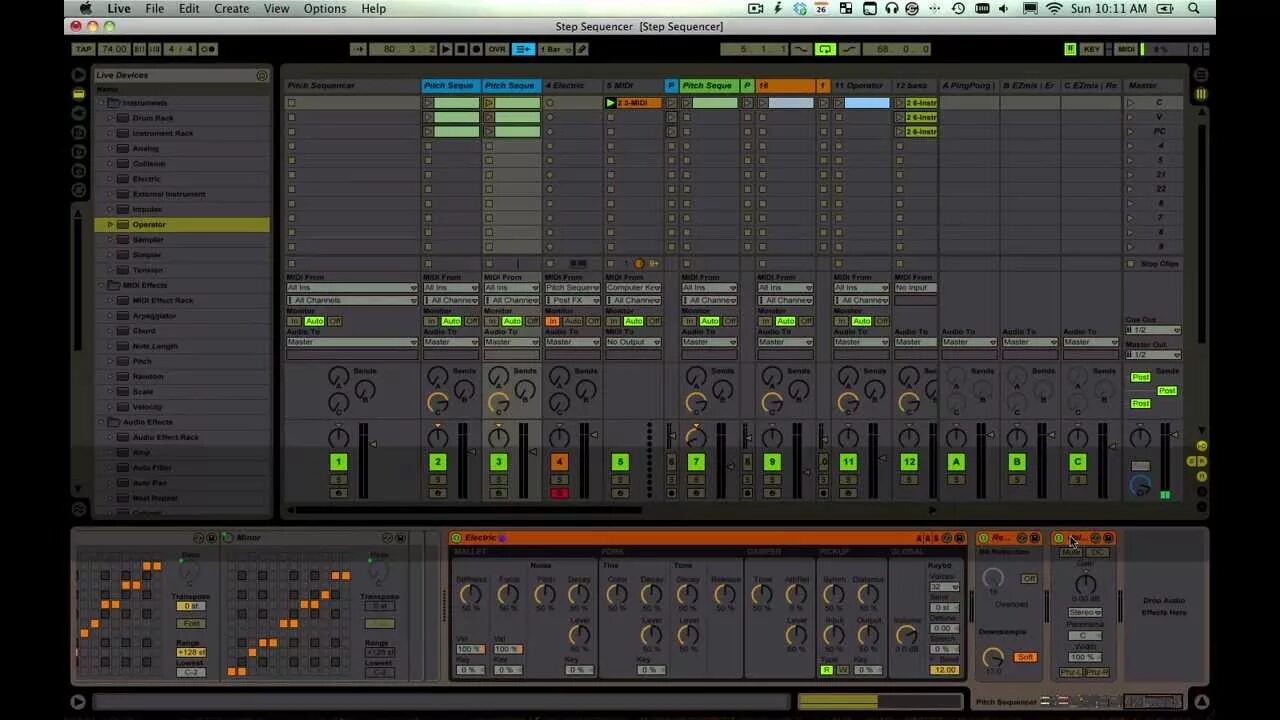
Task: Click the detail view toggle arrow
Action: point(1202,702)
